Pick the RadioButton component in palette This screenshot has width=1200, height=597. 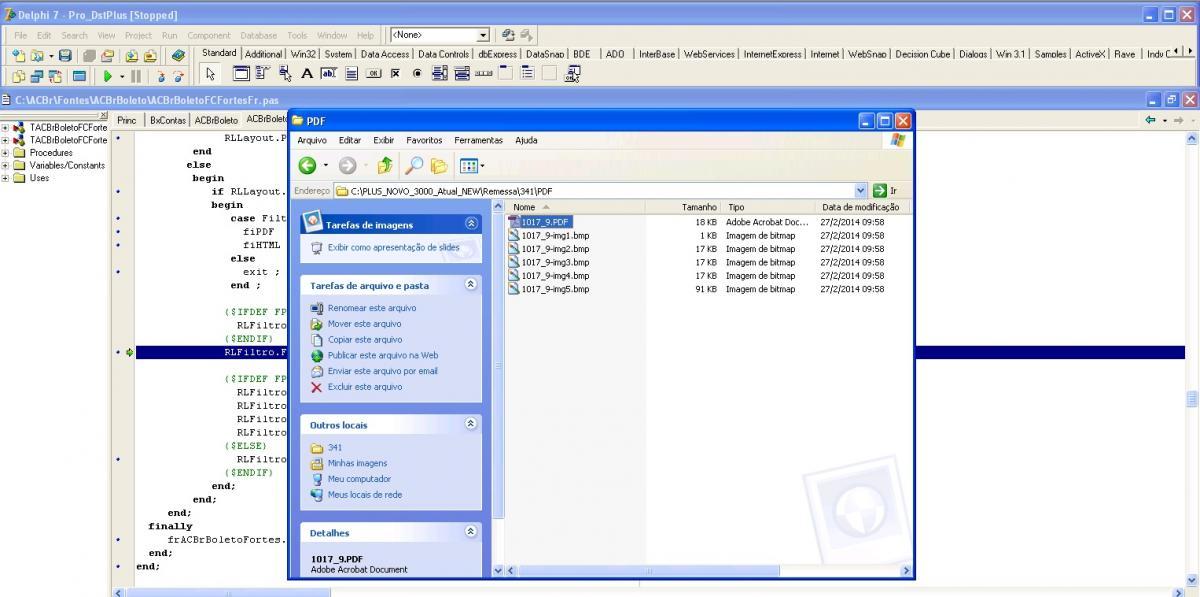point(417,74)
